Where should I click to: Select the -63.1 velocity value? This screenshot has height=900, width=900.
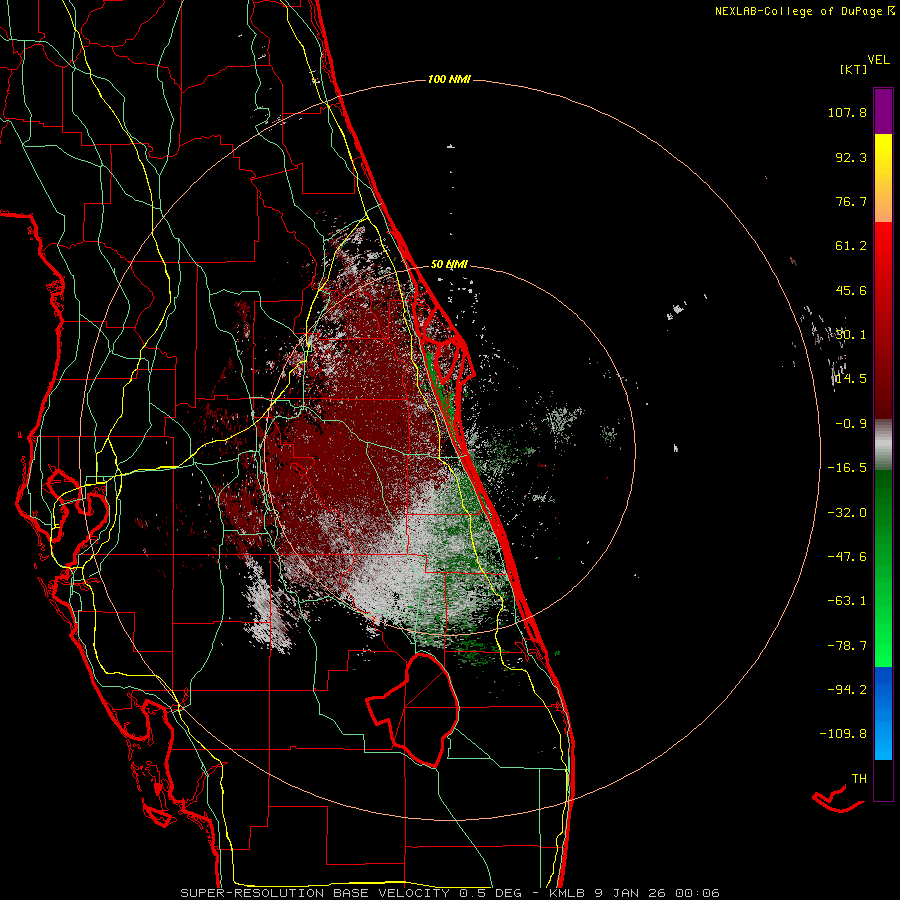click(x=847, y=601)
